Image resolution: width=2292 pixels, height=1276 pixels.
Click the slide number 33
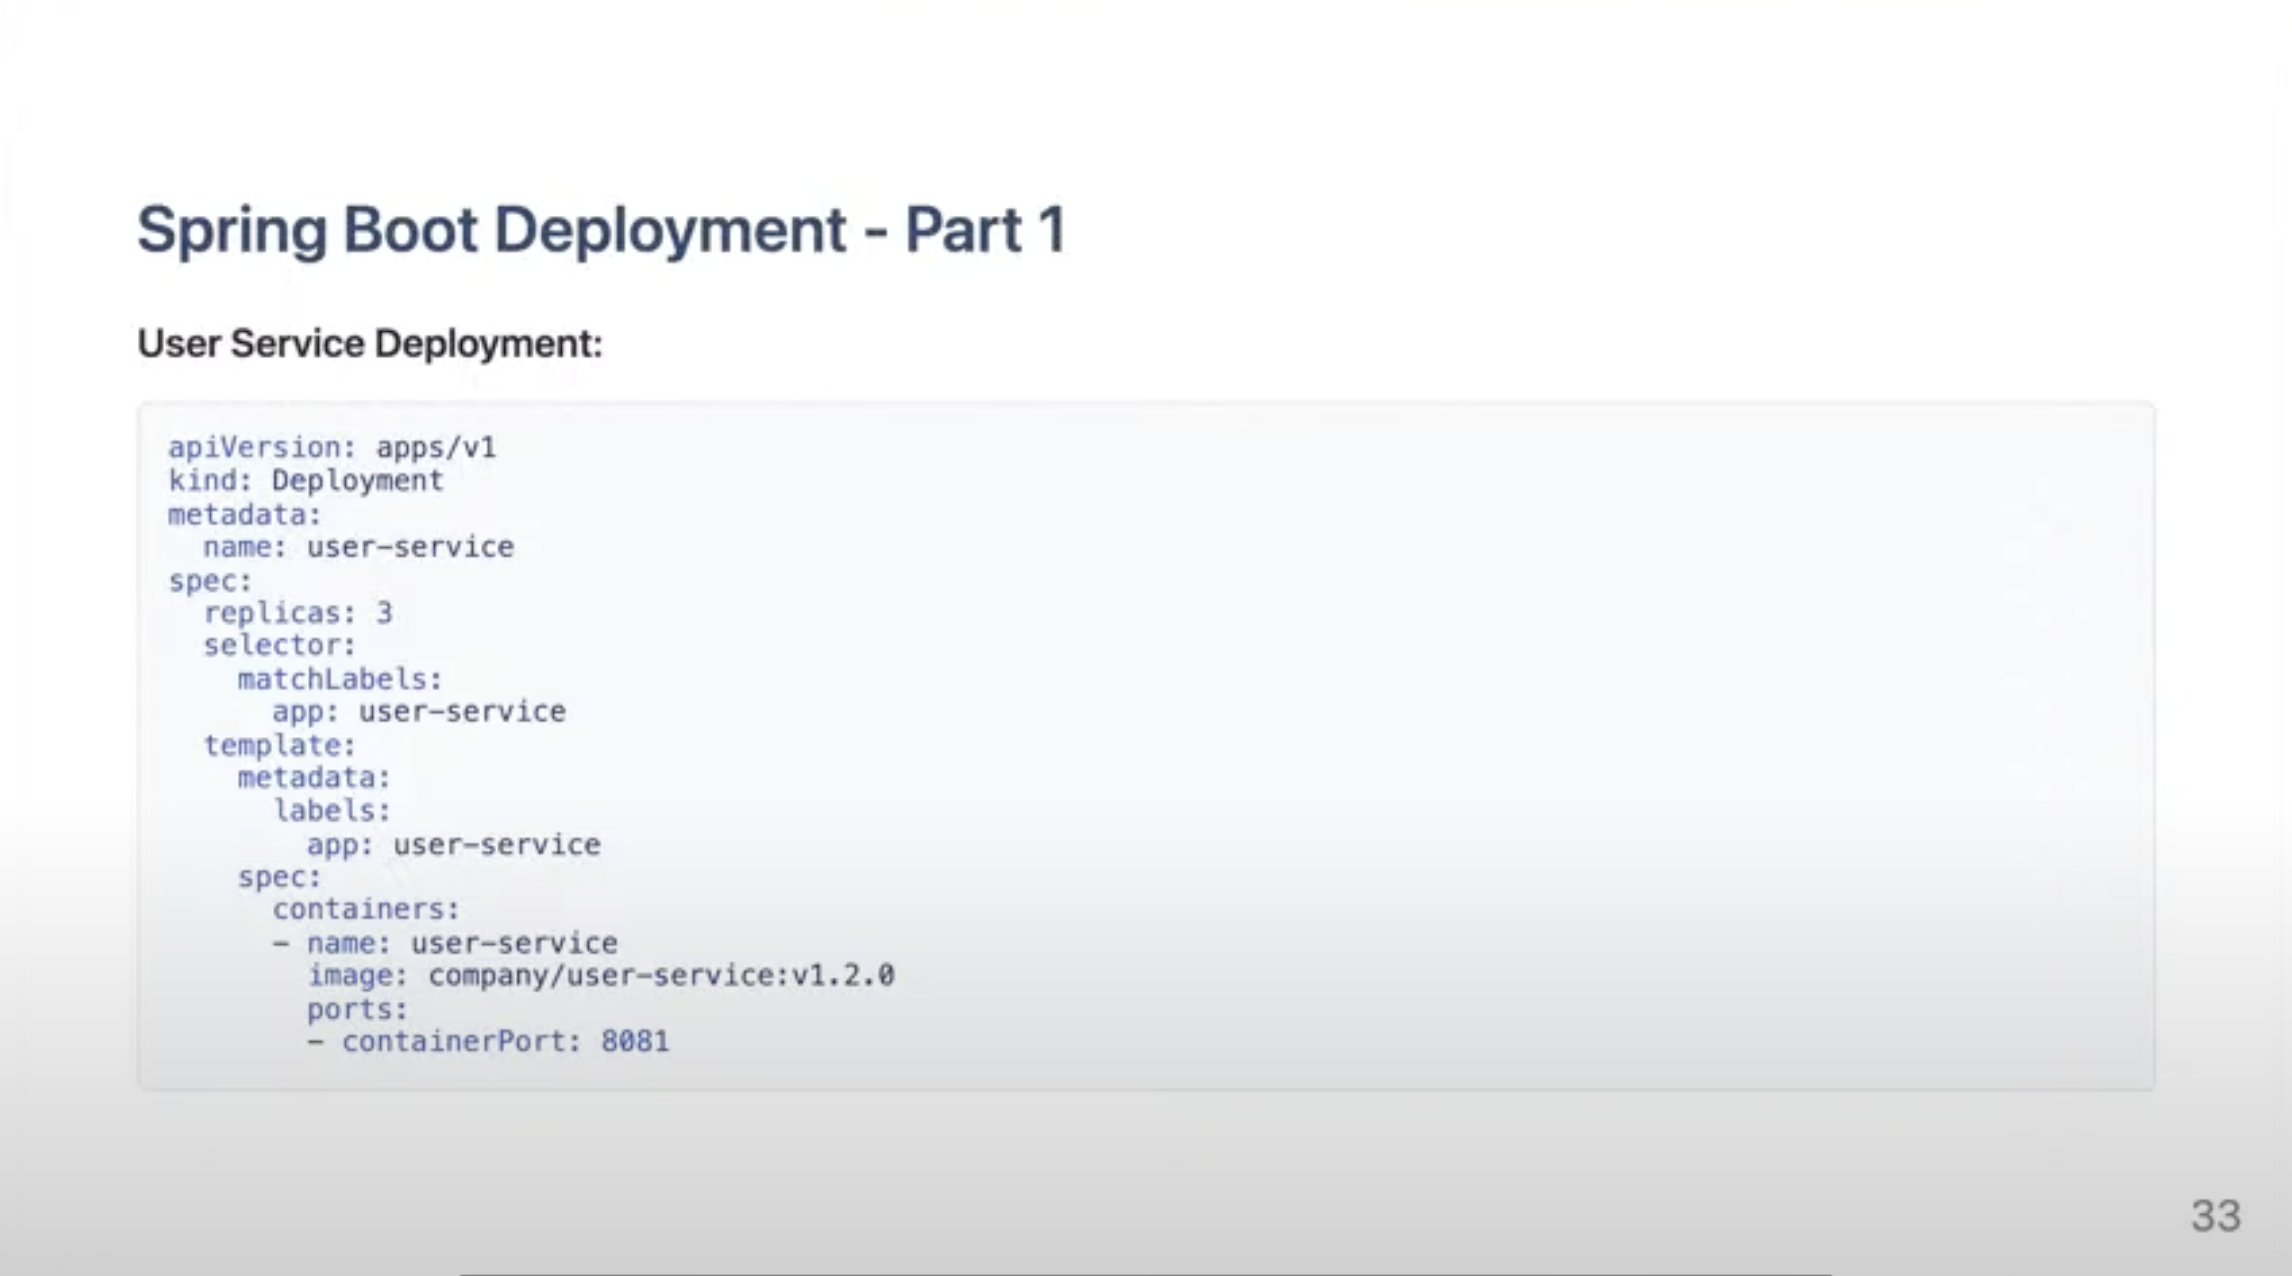(x=2215, y=1216)
